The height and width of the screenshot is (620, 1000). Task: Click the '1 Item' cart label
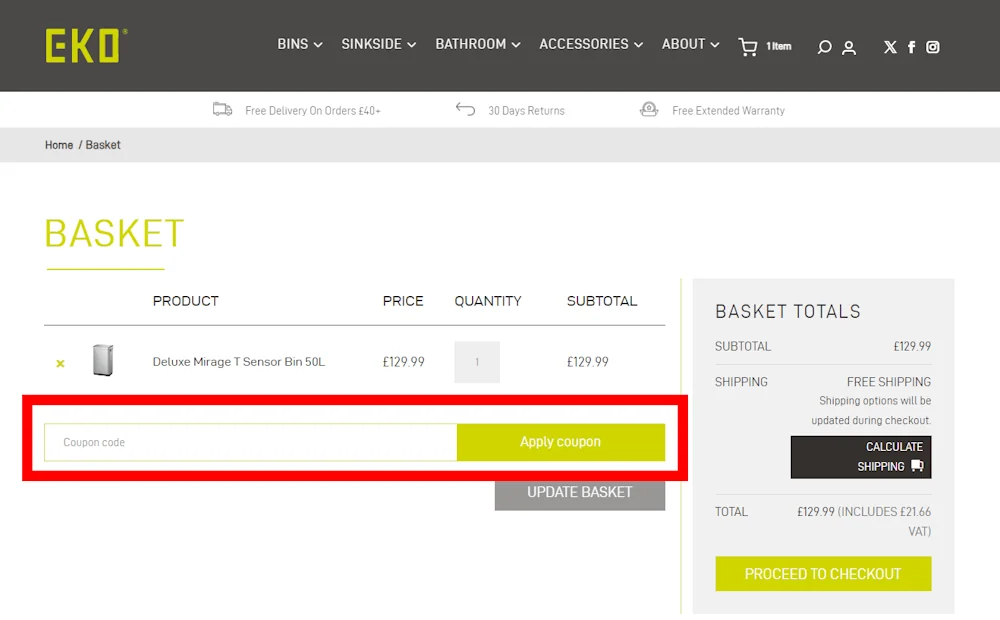coord(779,47)
